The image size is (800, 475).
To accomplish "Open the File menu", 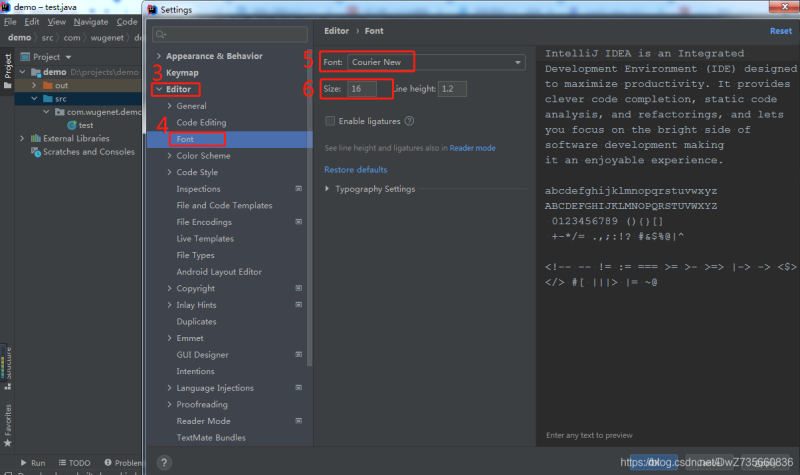I will 10,22.
